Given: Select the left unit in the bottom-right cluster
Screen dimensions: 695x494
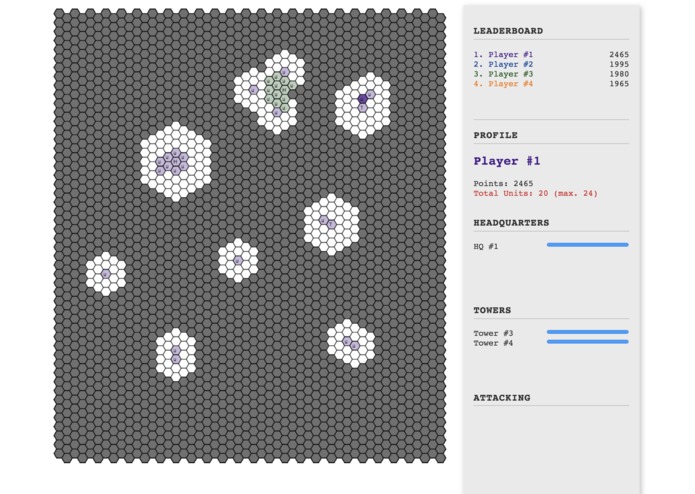Looking at the screenshot, I should [x=347, y=341].
